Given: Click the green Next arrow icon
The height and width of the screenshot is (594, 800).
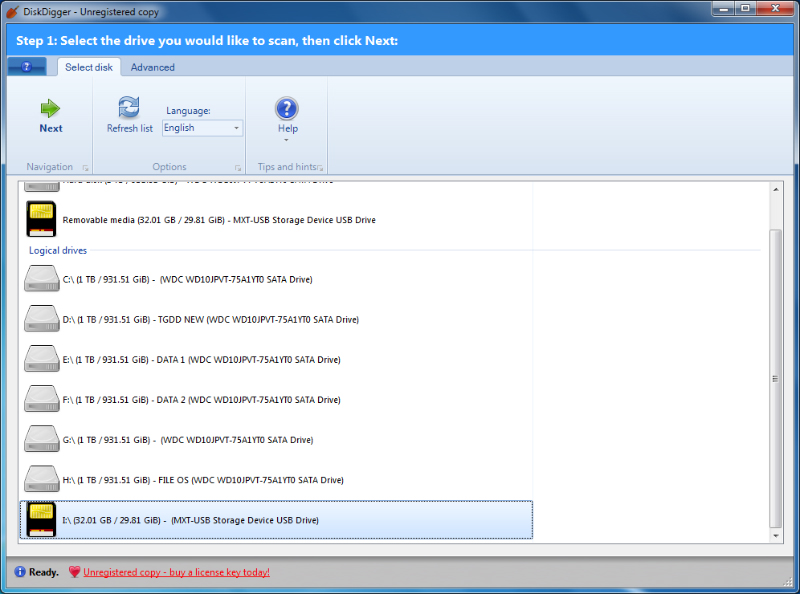Looking at the screenshot, I should pyautogui.click(x=50, y=108).
